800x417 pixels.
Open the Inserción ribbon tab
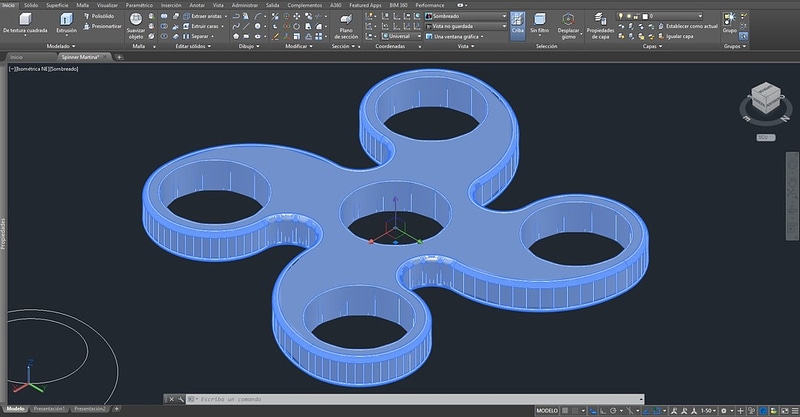click(x=171, y=5)
